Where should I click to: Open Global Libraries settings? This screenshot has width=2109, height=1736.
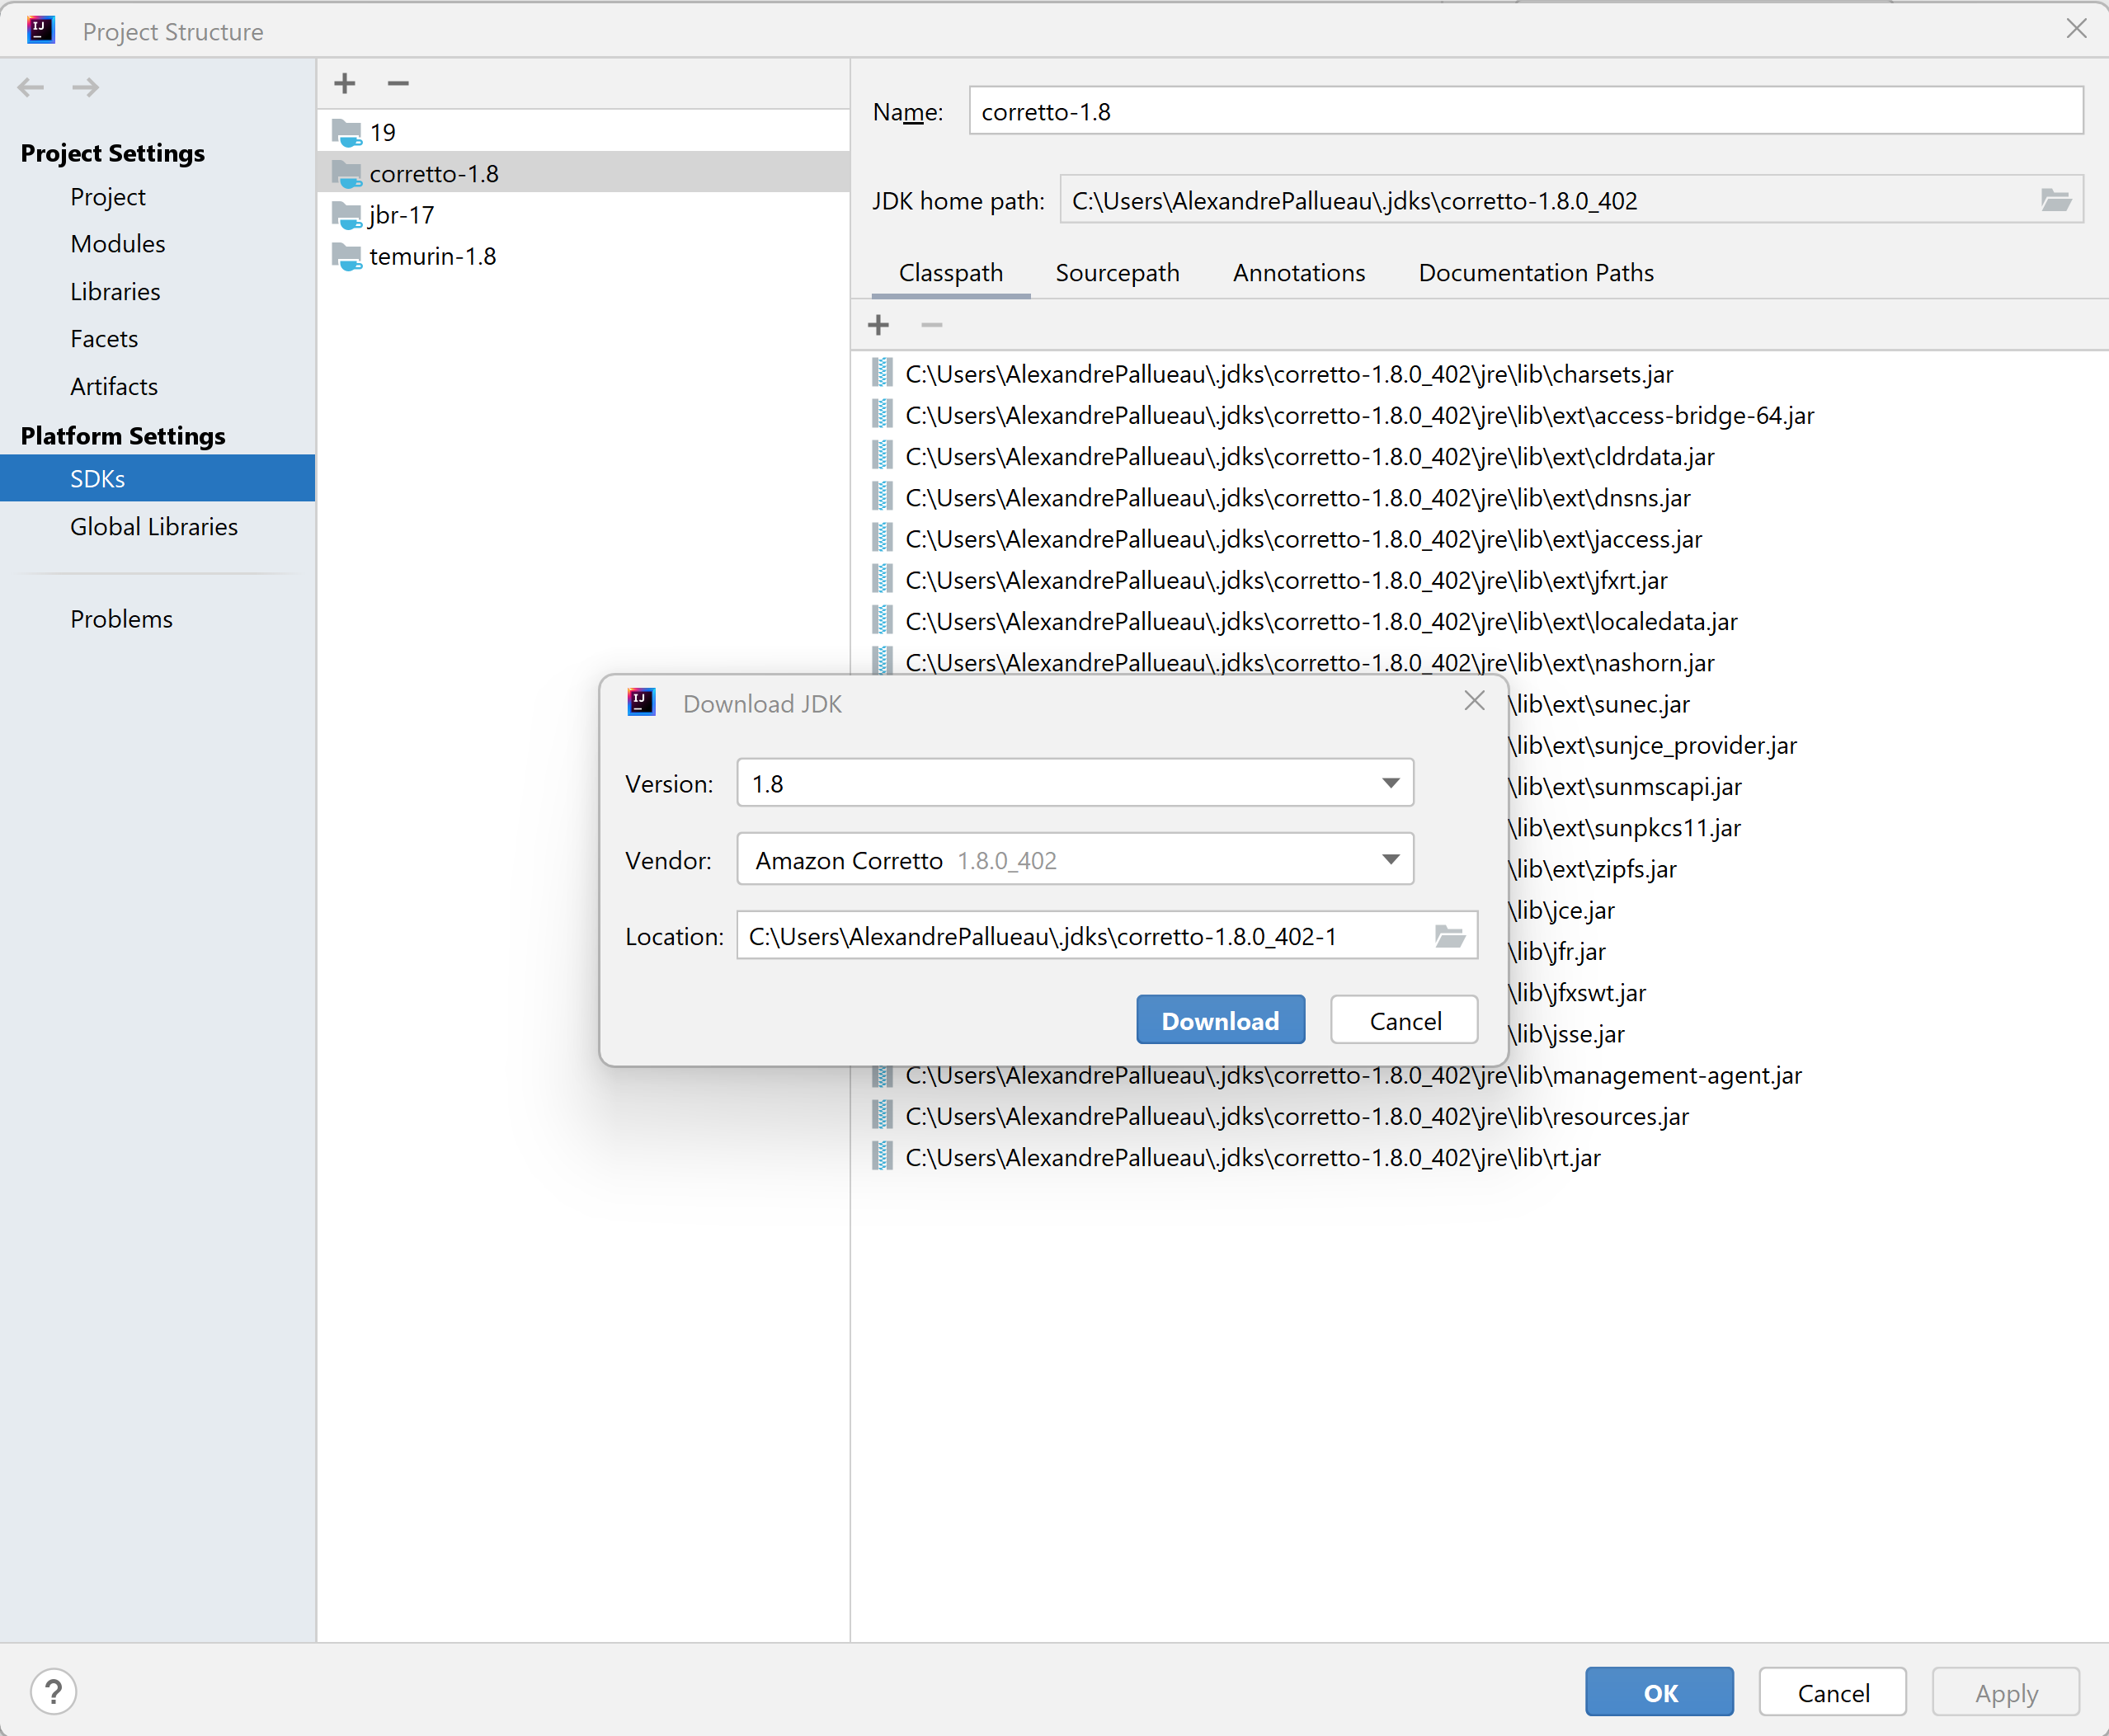(x=154, y=526)
